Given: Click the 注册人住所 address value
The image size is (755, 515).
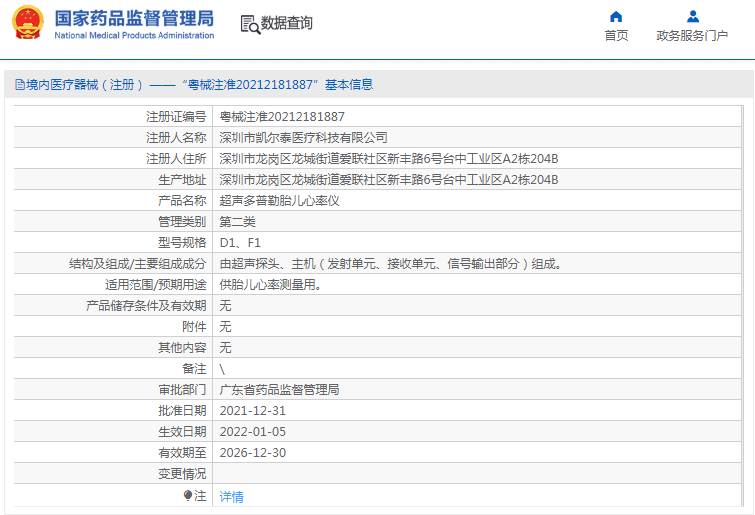Looking at the screenshot, I should click(389, 159).
